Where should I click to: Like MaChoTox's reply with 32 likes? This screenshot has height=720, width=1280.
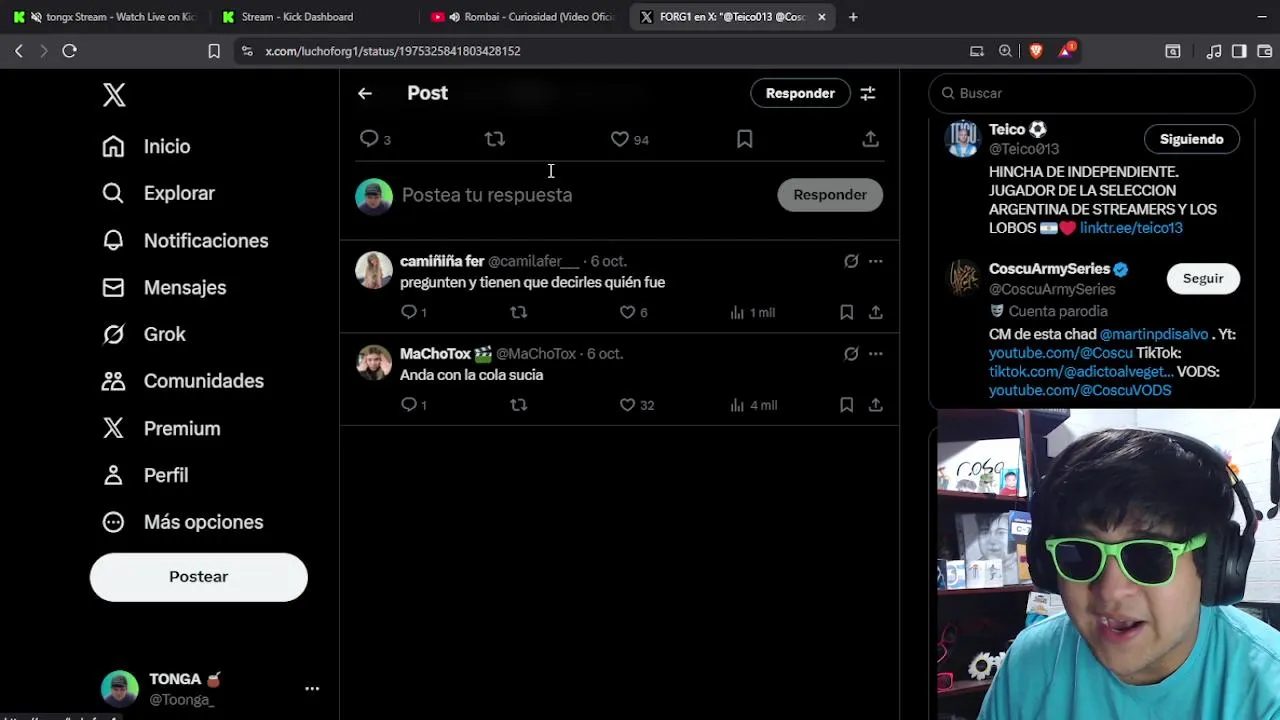click(x=627, y=404)
